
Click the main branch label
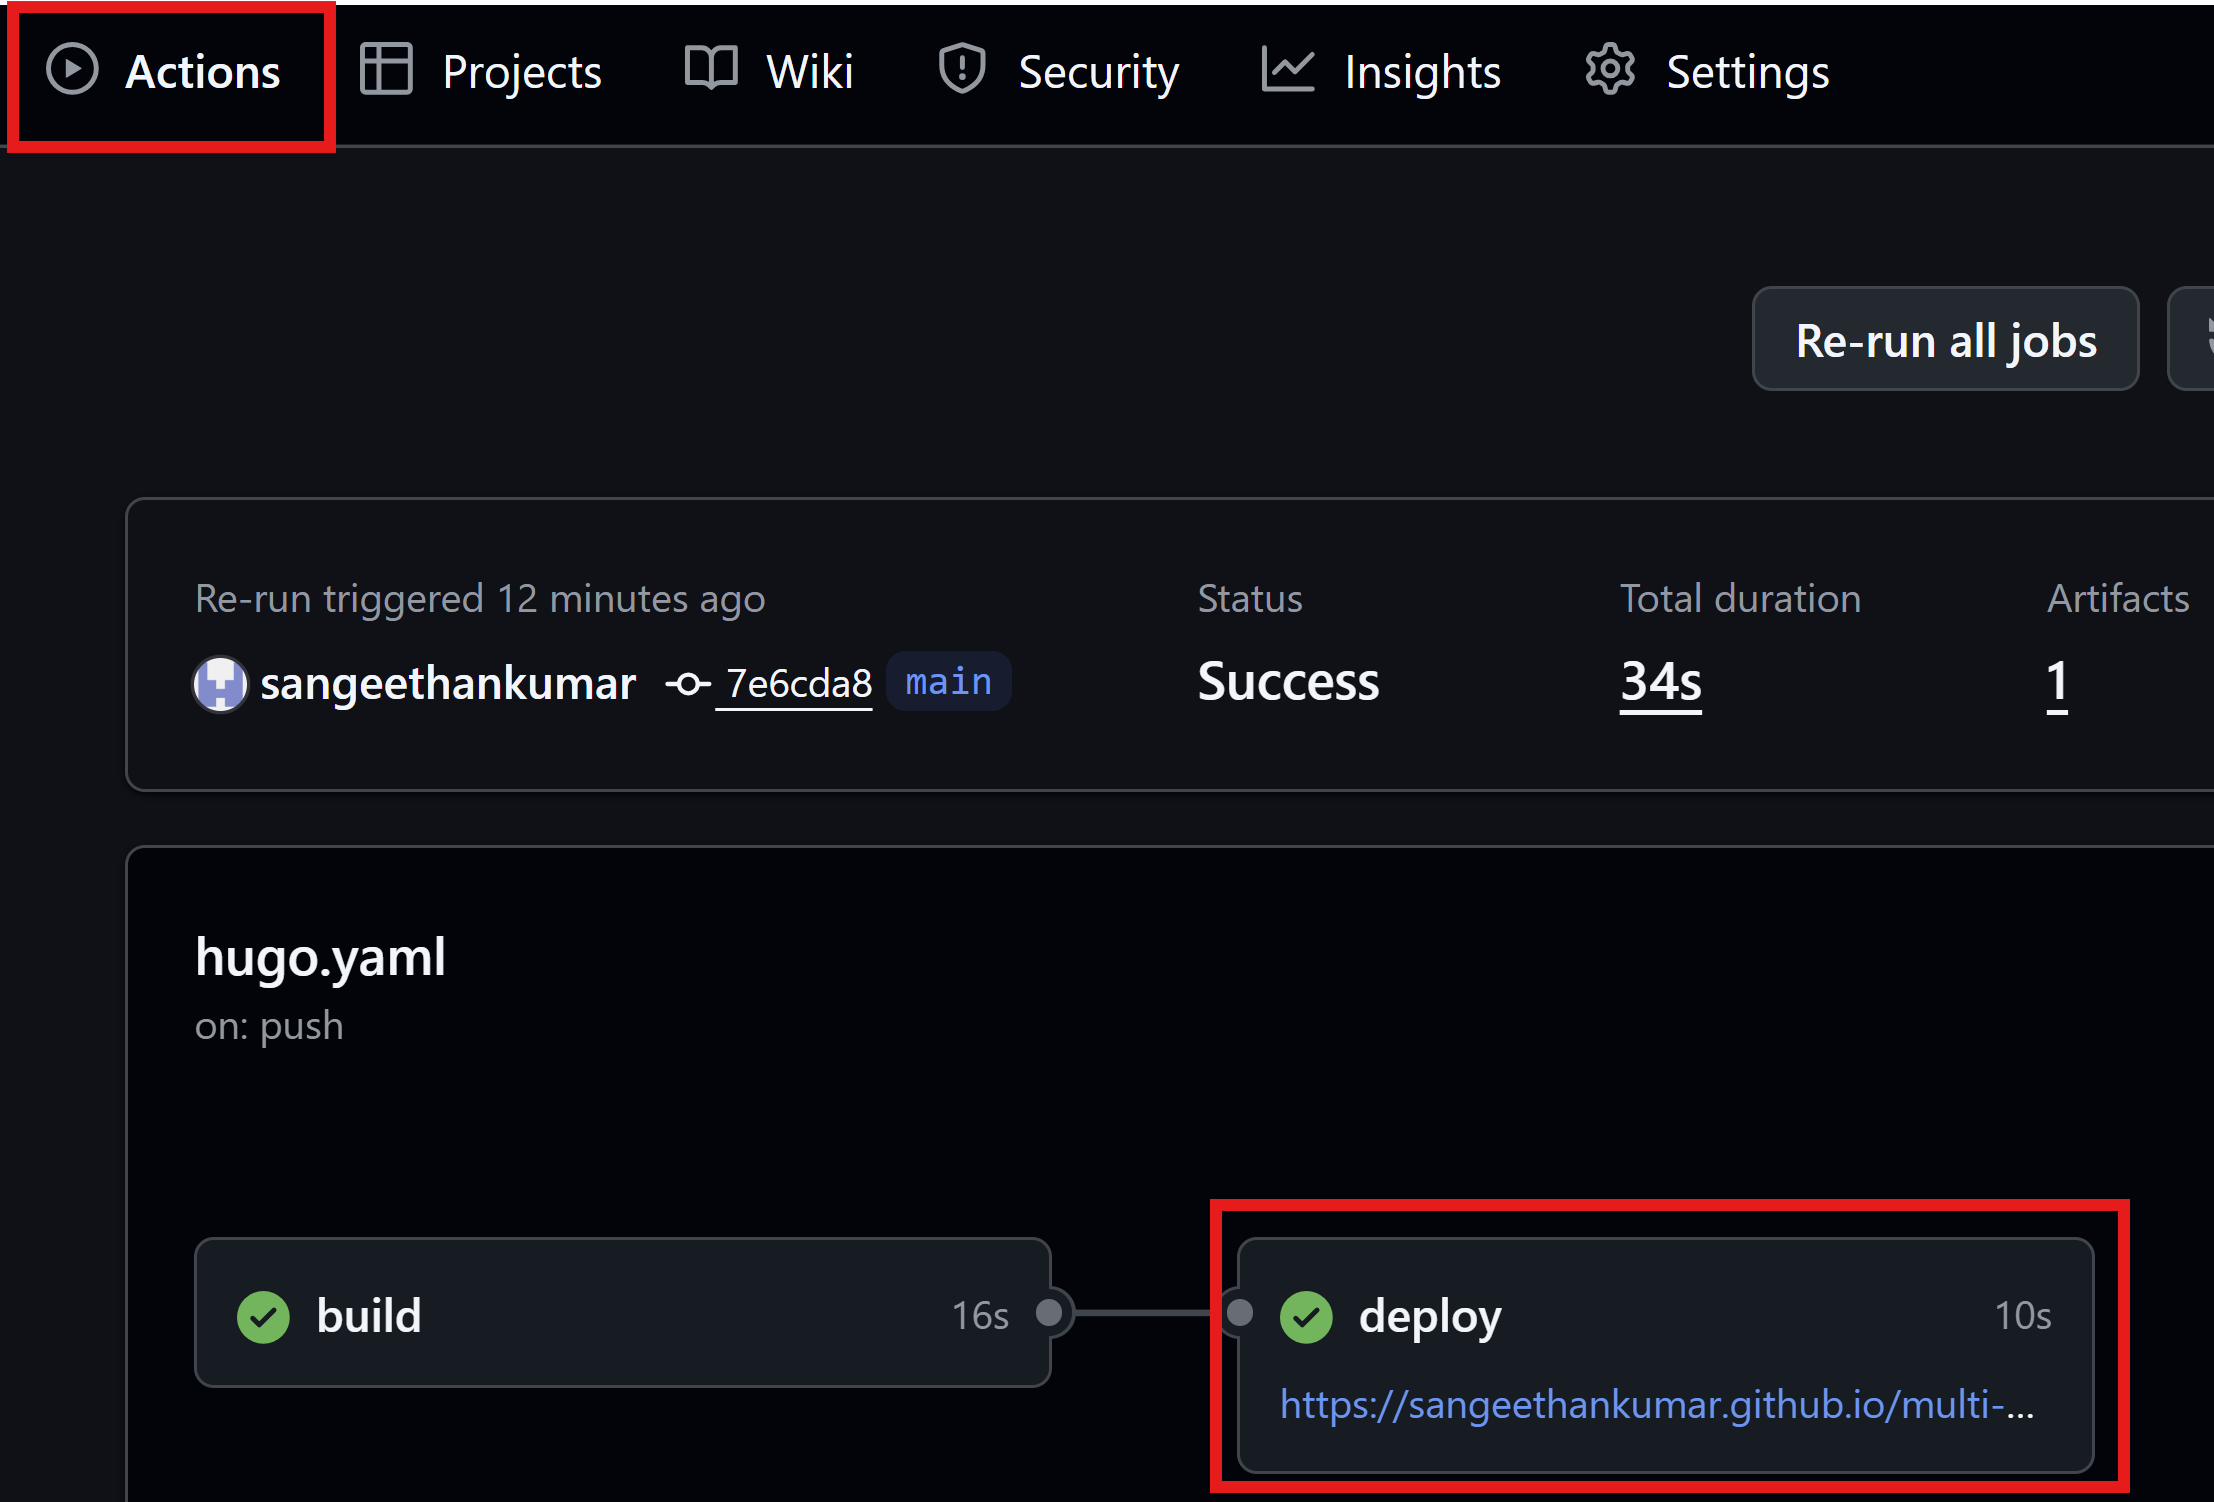(x=948, y=682)
